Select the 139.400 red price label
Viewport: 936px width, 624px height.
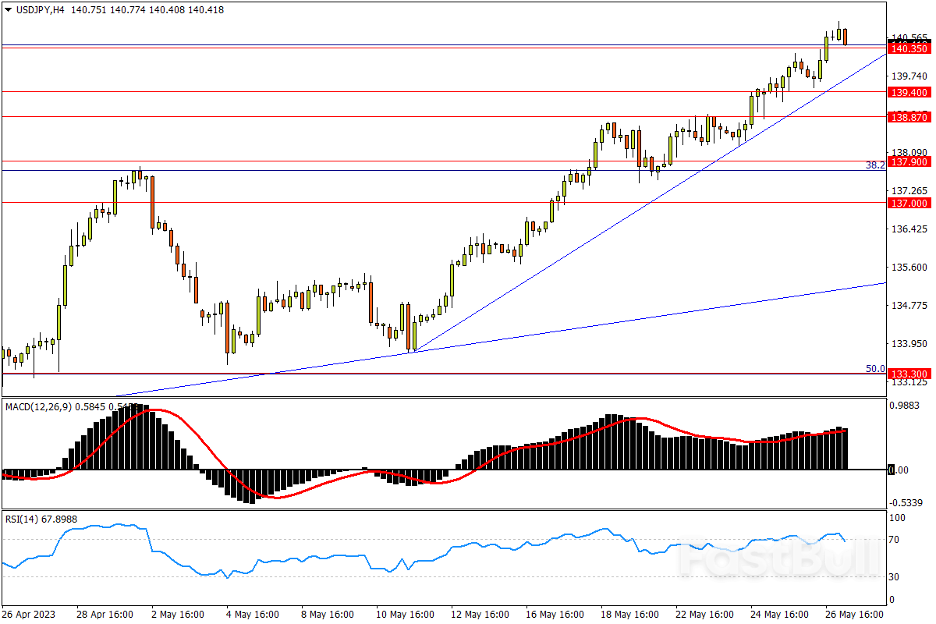[x=908, y=92]
